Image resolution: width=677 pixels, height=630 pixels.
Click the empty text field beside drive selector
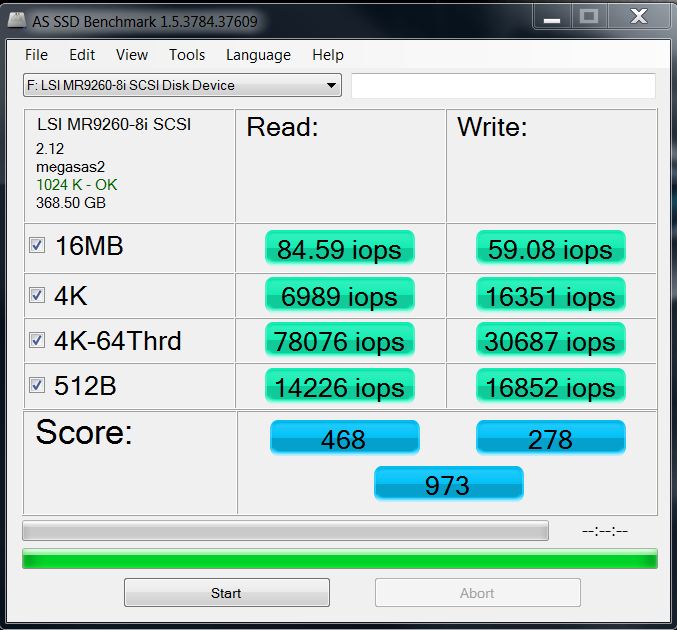pos(503,86)
